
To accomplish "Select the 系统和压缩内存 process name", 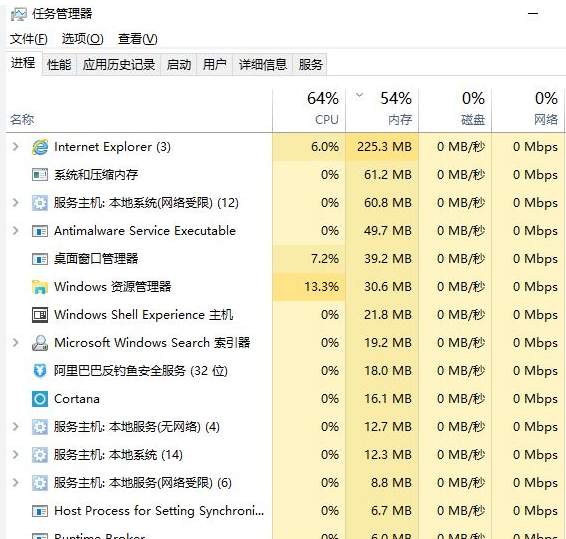I will coord(96,175).
